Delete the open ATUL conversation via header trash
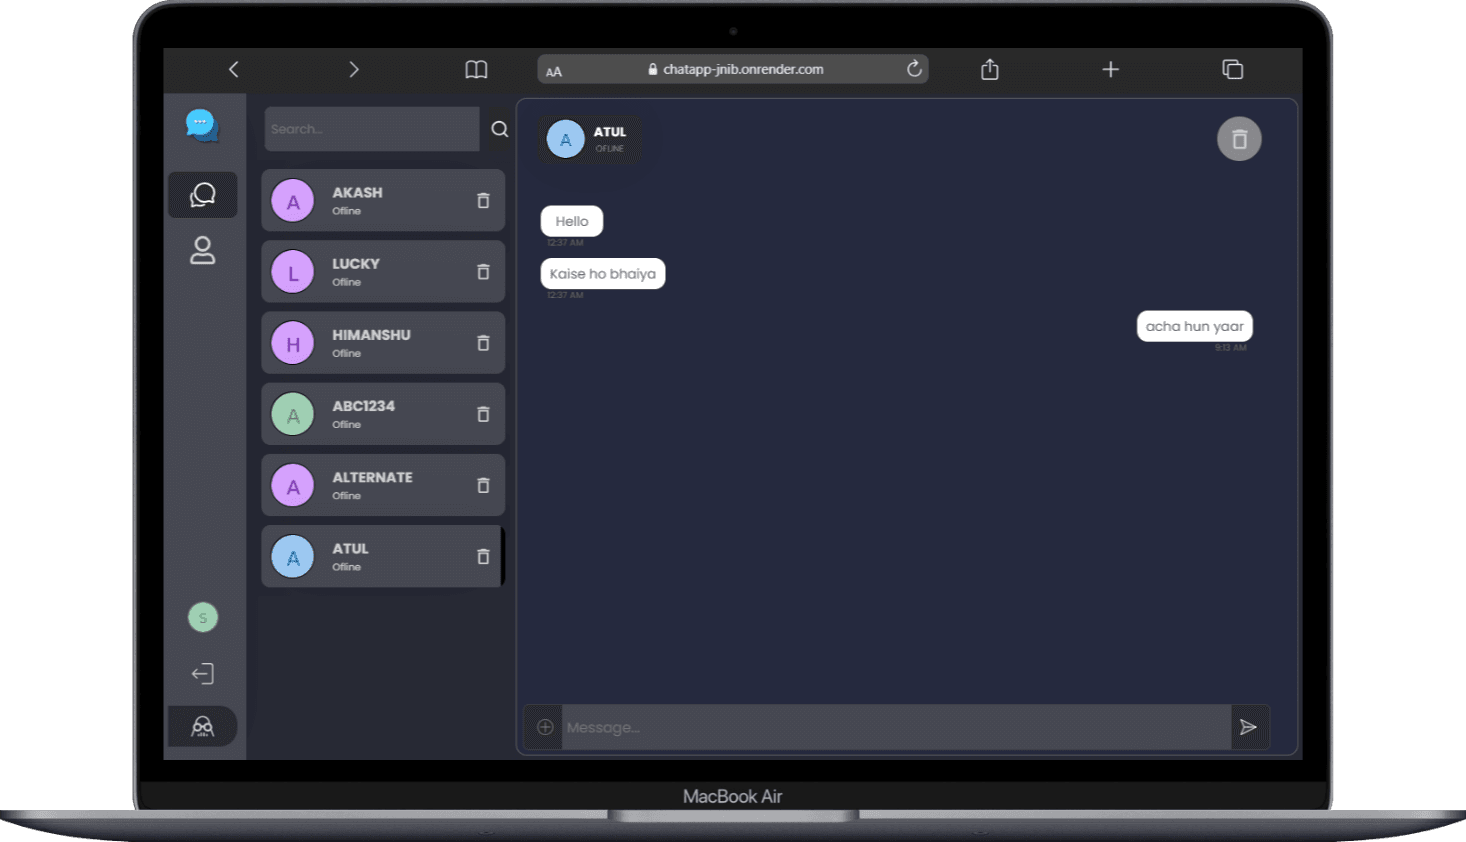Screen dimensions: 1466x842 (1239, 139)
